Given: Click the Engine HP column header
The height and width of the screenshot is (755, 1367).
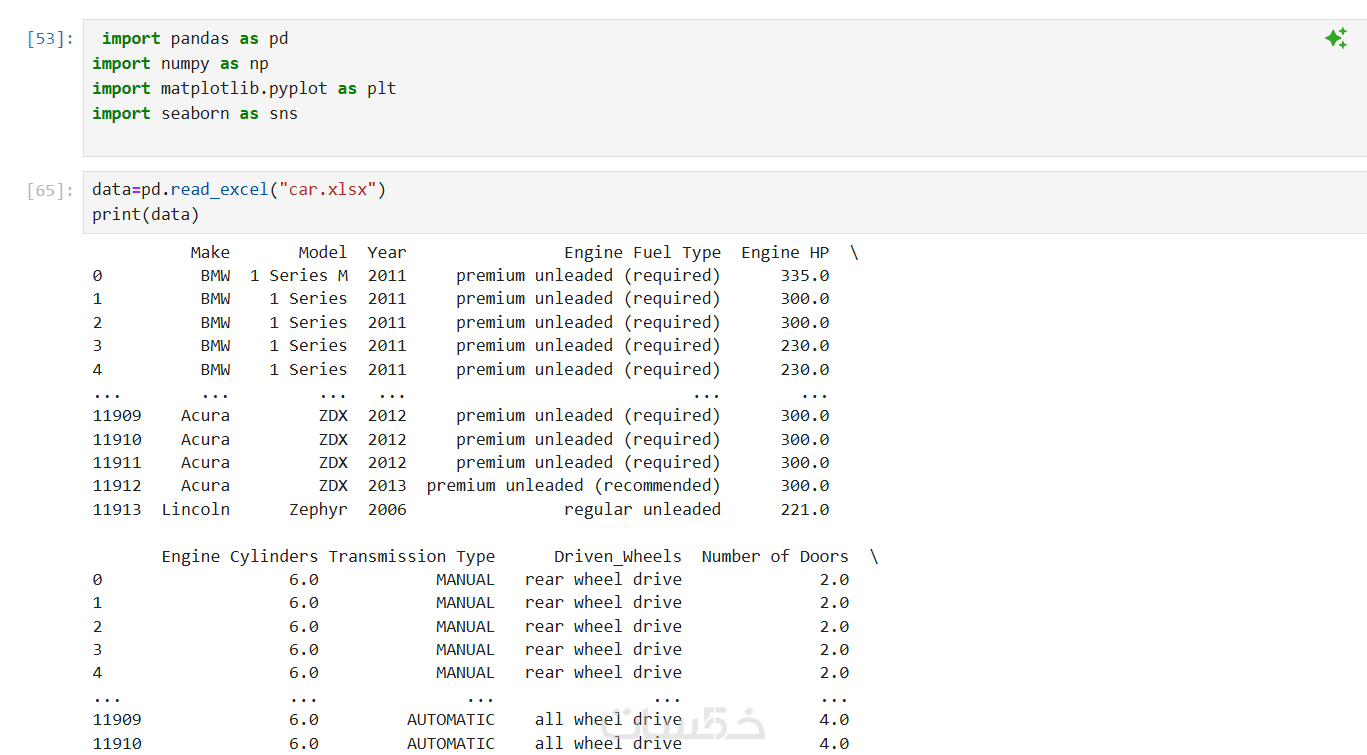Looking at the screenshot, I should pyautogui.click(x=785, y=253).
